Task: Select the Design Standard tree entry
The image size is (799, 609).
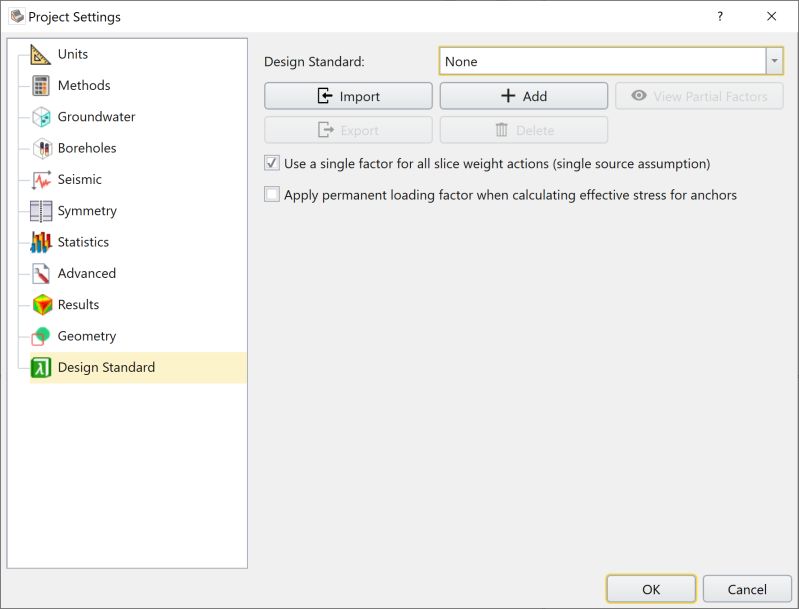Action: 138,367
